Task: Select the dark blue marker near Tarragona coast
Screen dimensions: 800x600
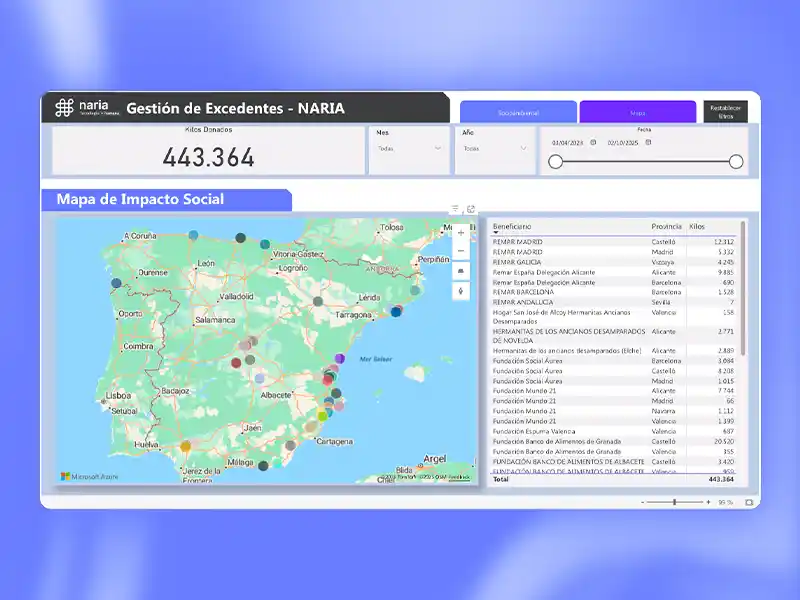Action: [x=396, y=312]
